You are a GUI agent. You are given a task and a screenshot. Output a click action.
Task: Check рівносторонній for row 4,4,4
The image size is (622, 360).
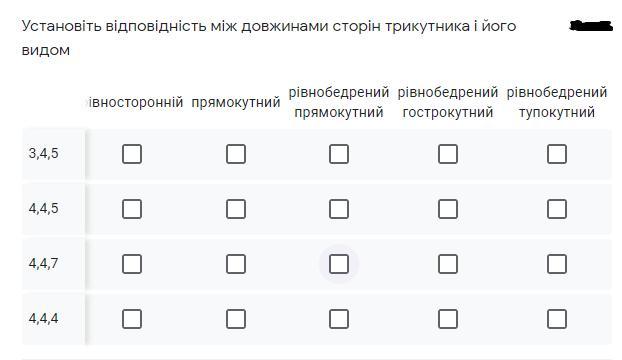tap(132, 319)
